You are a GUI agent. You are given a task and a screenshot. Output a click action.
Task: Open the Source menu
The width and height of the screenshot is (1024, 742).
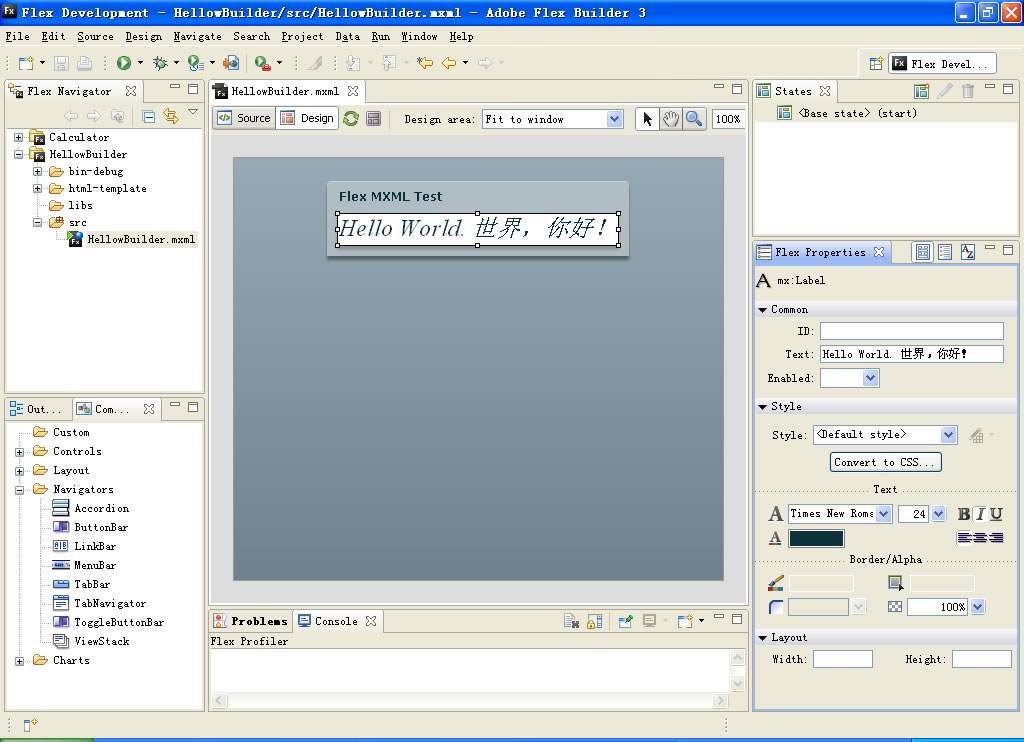click(x=95, y=37)
